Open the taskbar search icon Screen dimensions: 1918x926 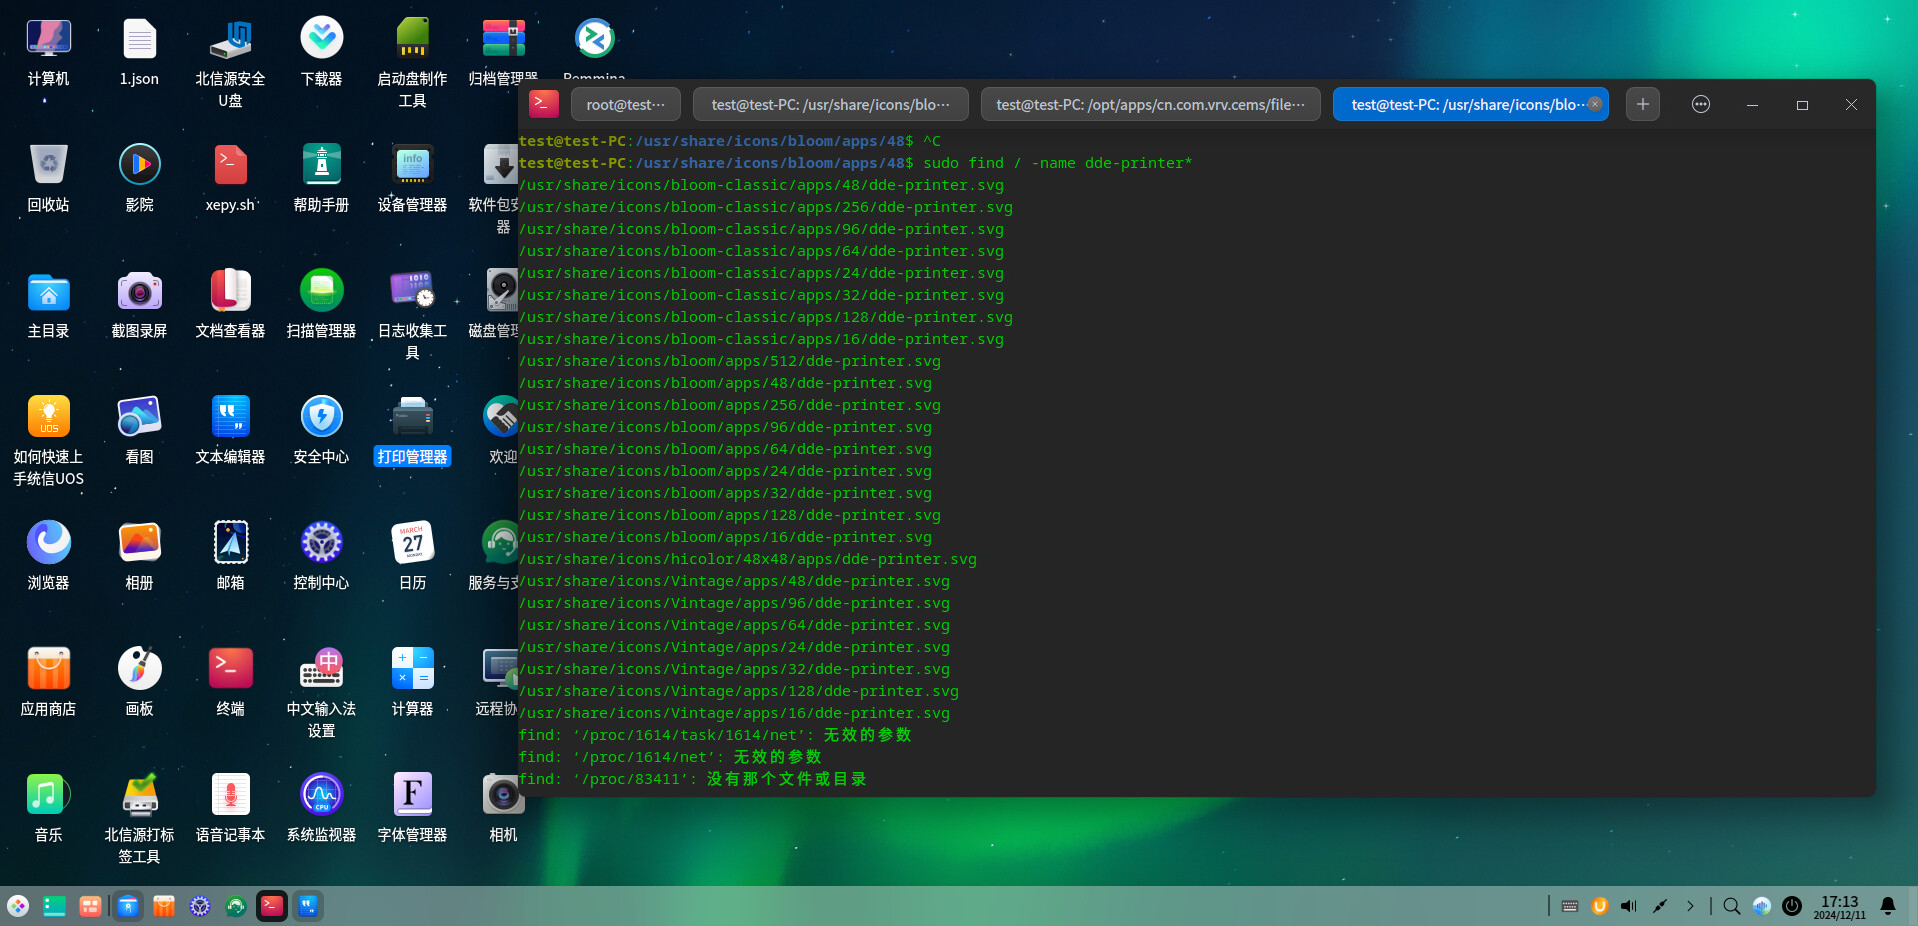point(1731,906)
